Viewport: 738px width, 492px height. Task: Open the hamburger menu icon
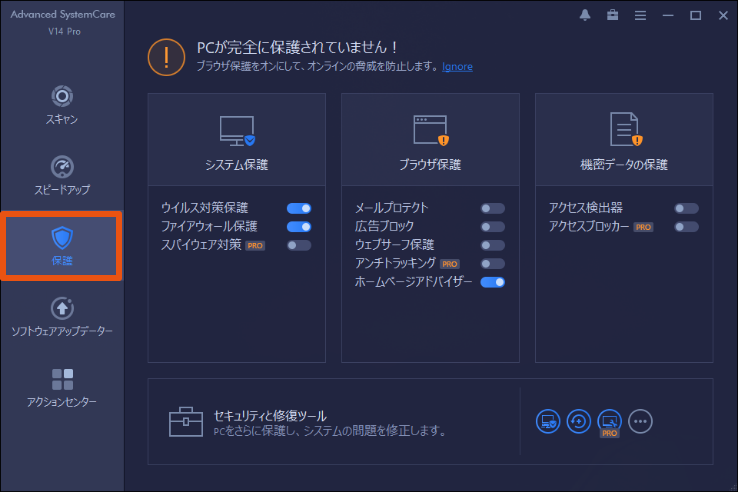point(640,16)
